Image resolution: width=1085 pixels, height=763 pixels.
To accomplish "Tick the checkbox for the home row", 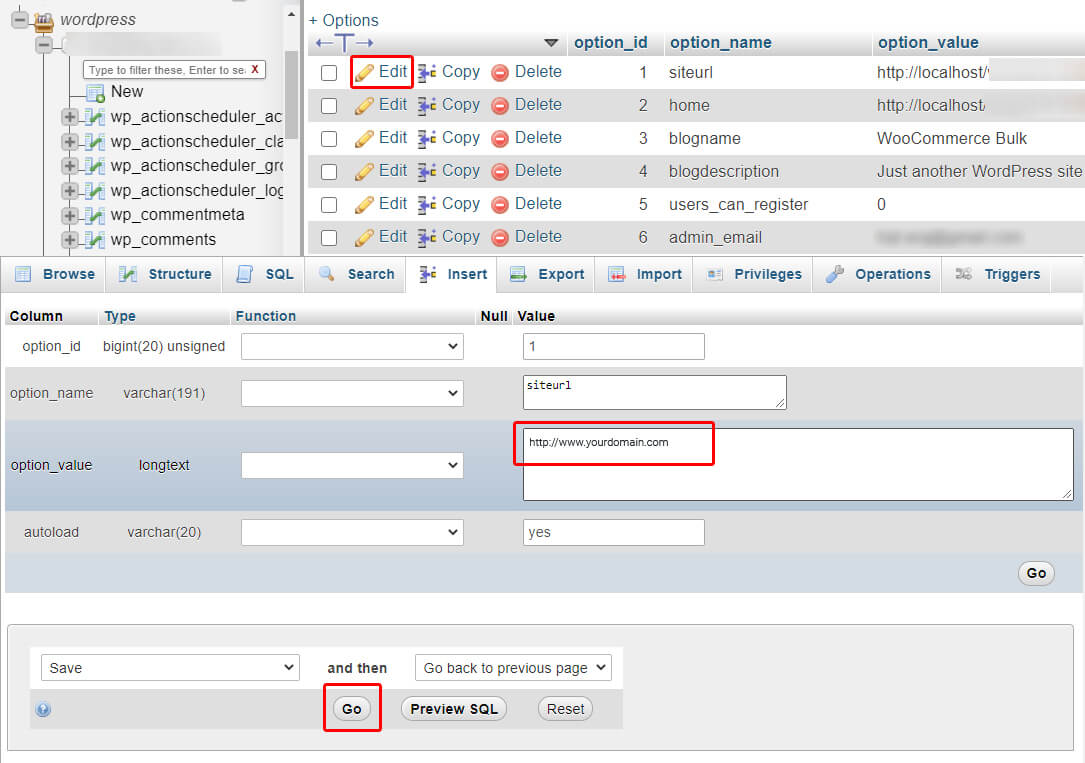I will (x=329, y=106).
